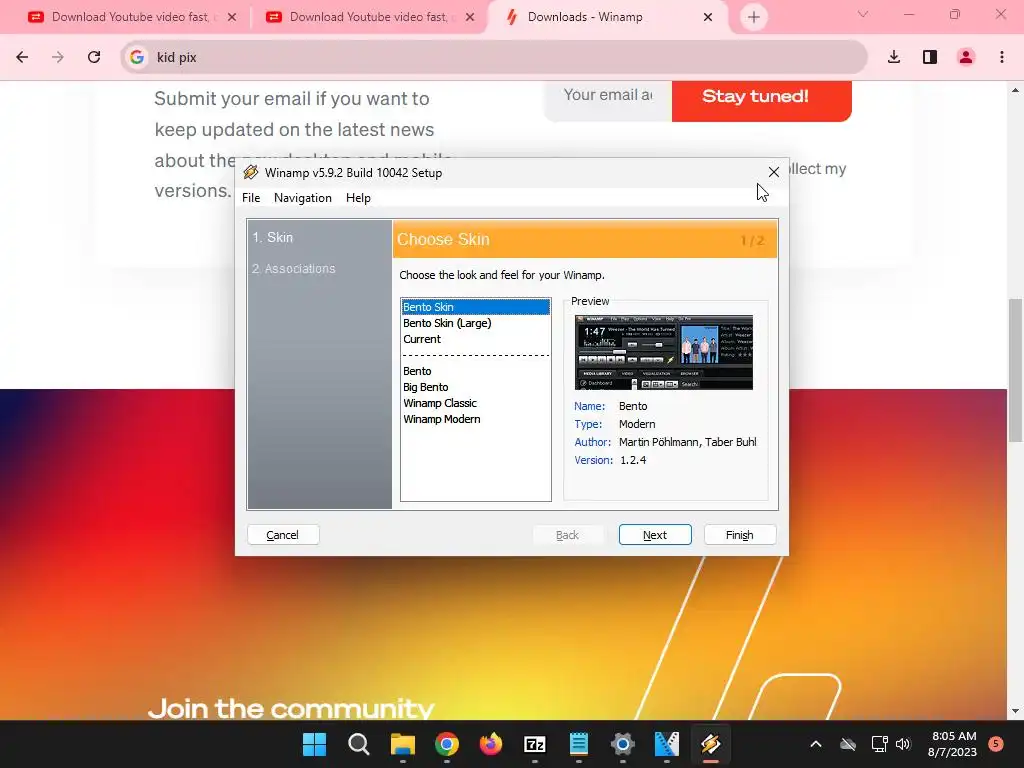
Task: Close the Winamp Setup dialog
Action: point(774,172)
